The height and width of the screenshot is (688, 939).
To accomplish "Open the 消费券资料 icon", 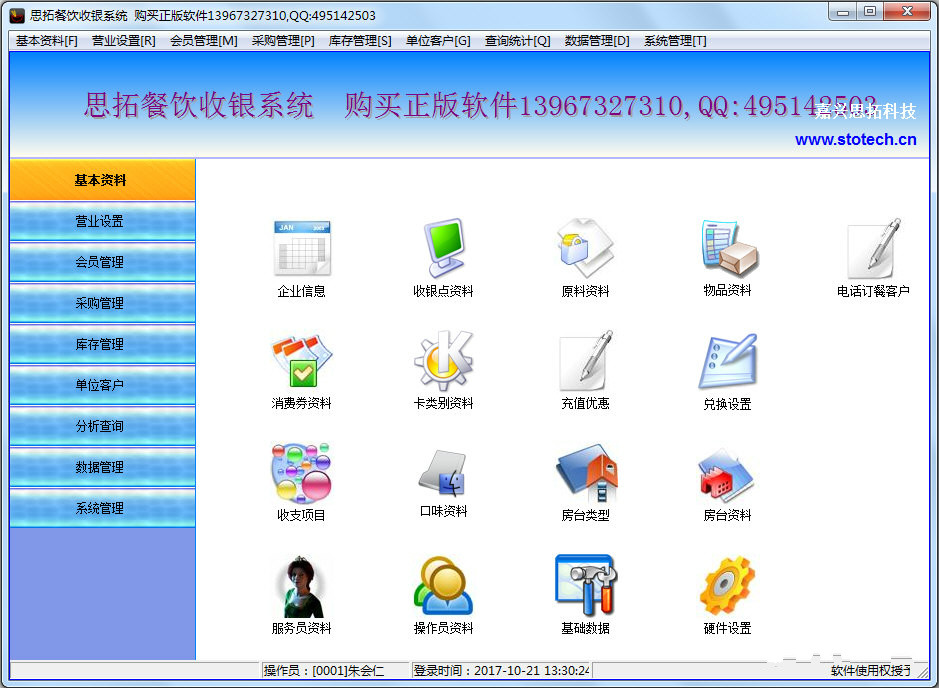I will pyautogui.click(x=301, y=360).
